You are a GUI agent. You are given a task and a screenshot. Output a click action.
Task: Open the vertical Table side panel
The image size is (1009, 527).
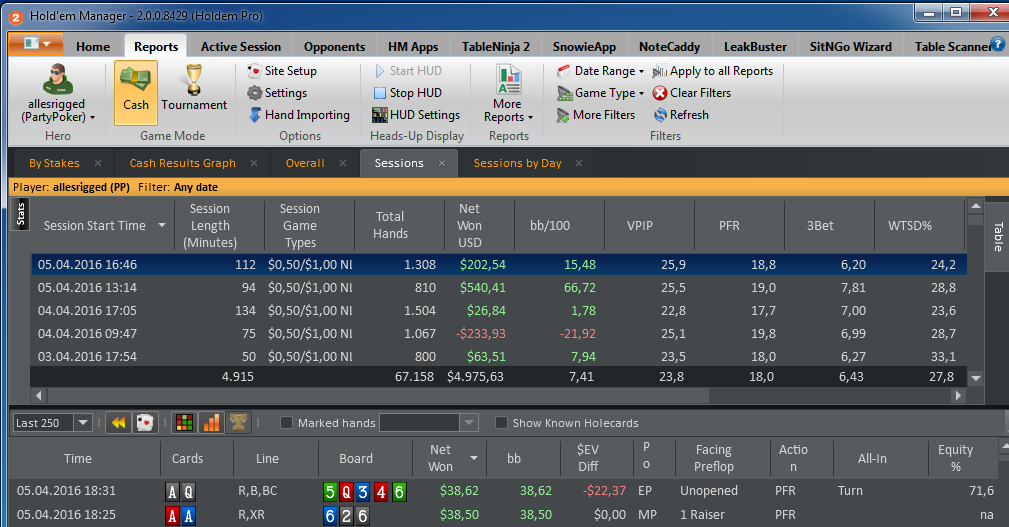click(x=998, y=236)
